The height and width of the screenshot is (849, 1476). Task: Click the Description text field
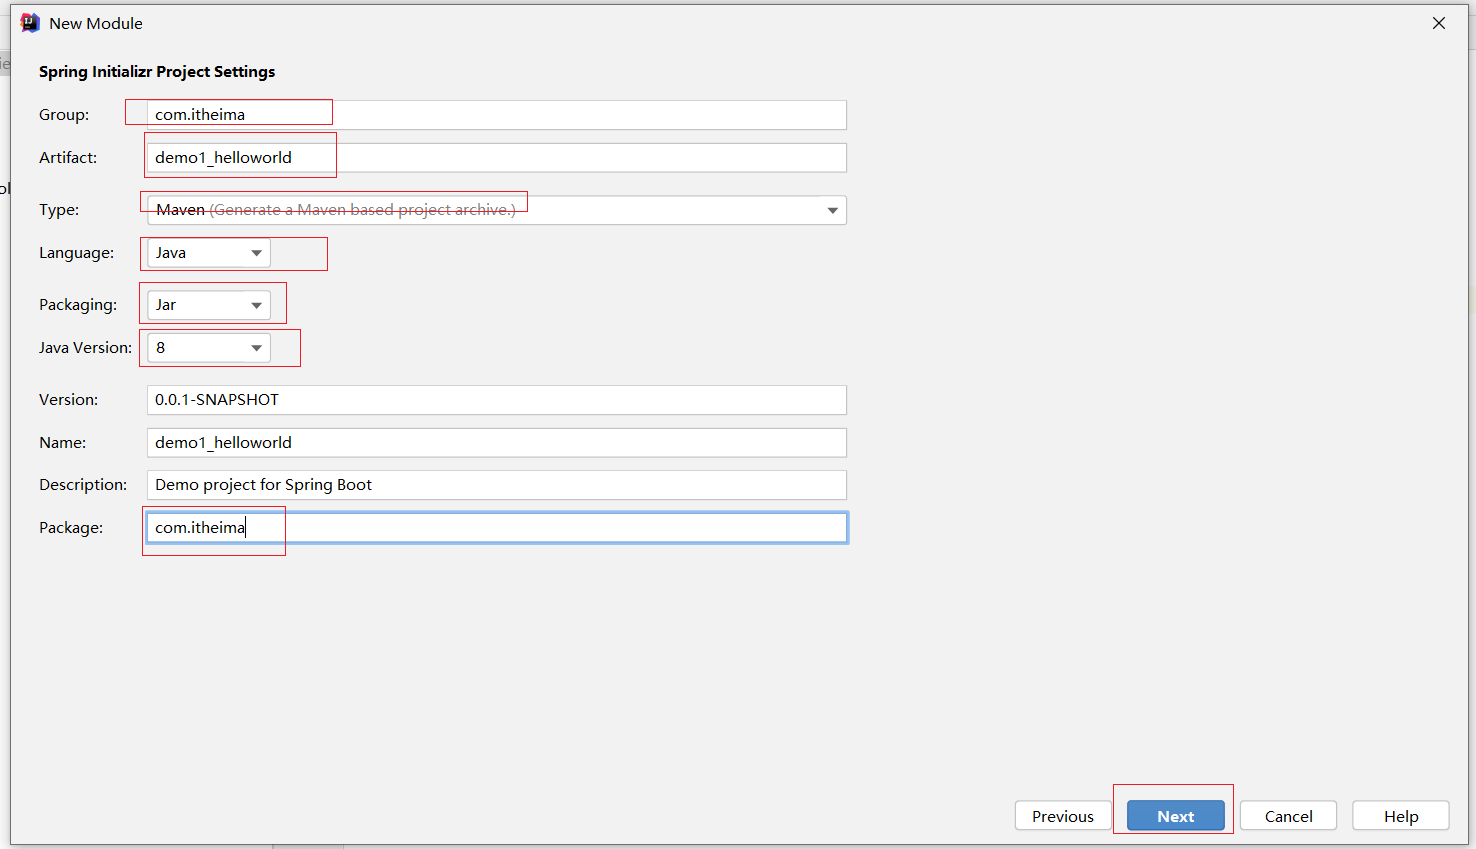[496, 485]
